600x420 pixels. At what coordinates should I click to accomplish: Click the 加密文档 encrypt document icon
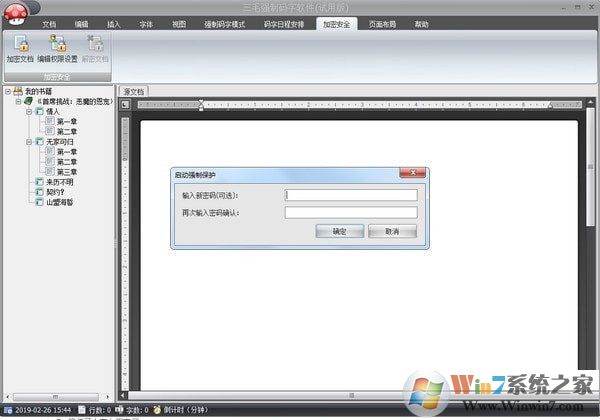pyautogui.click(x=21, y=43)
